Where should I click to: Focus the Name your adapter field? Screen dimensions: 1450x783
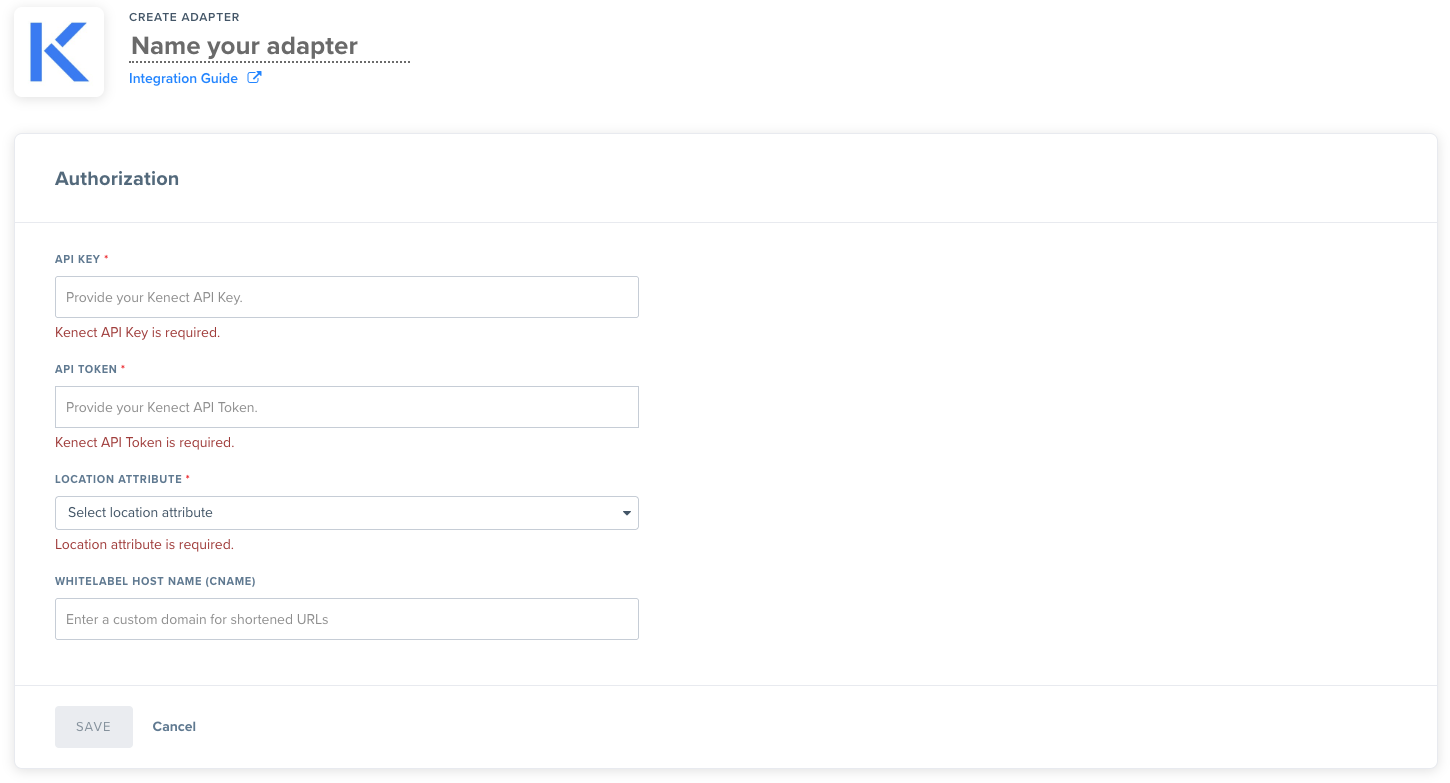tap(269, 46)
